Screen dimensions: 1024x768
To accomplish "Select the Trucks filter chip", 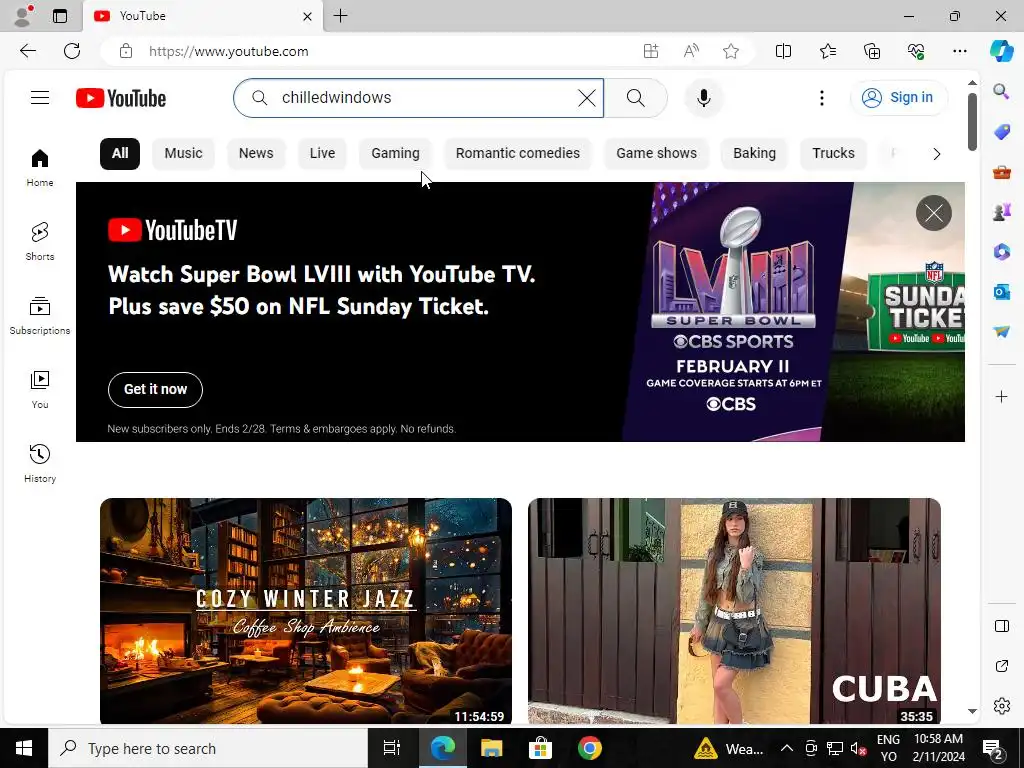I will point(833,153).
